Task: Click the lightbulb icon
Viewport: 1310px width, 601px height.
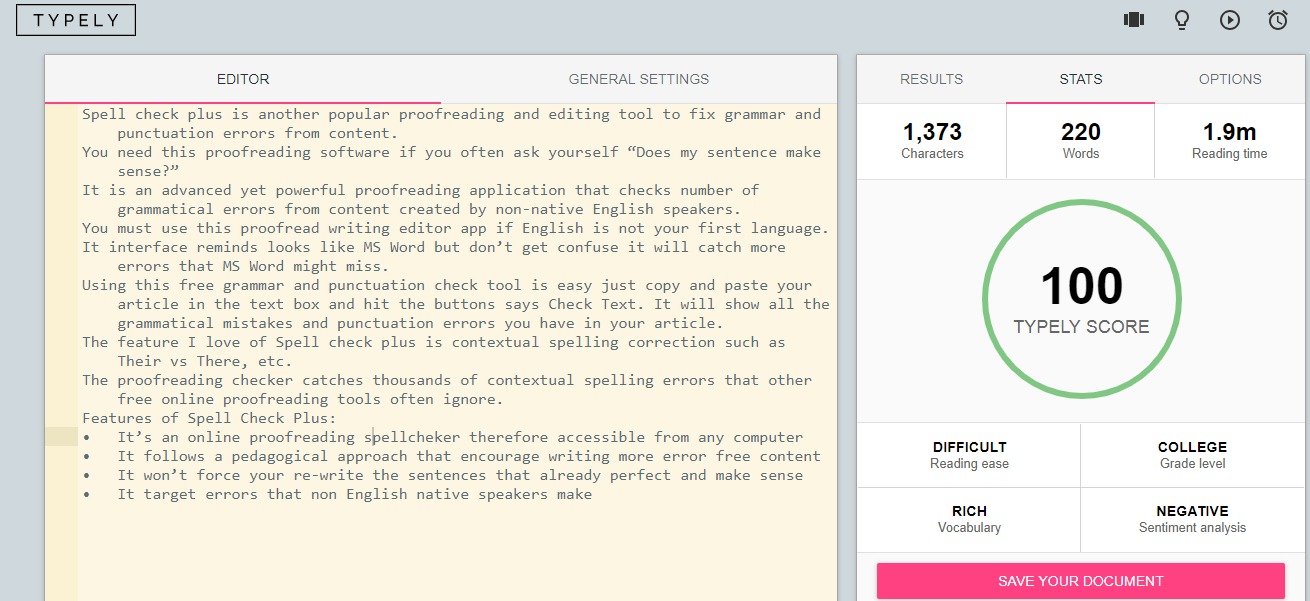Action: pyautogui.click(x=1181, y=19)
